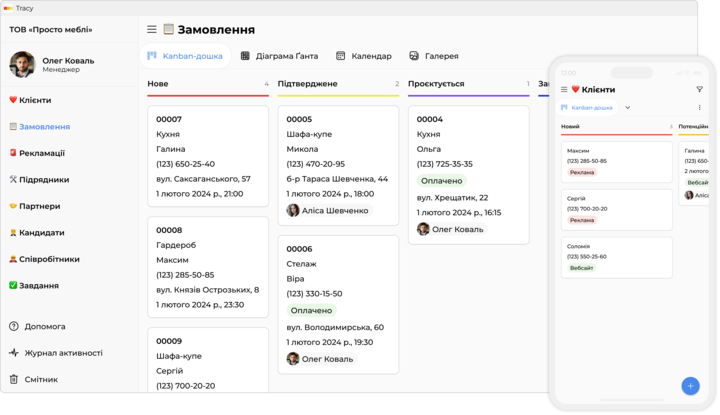Open the Галерея view tab
The height and width of the screenshot is (415, 720).
pyautogui.click(x=433, y=56)
